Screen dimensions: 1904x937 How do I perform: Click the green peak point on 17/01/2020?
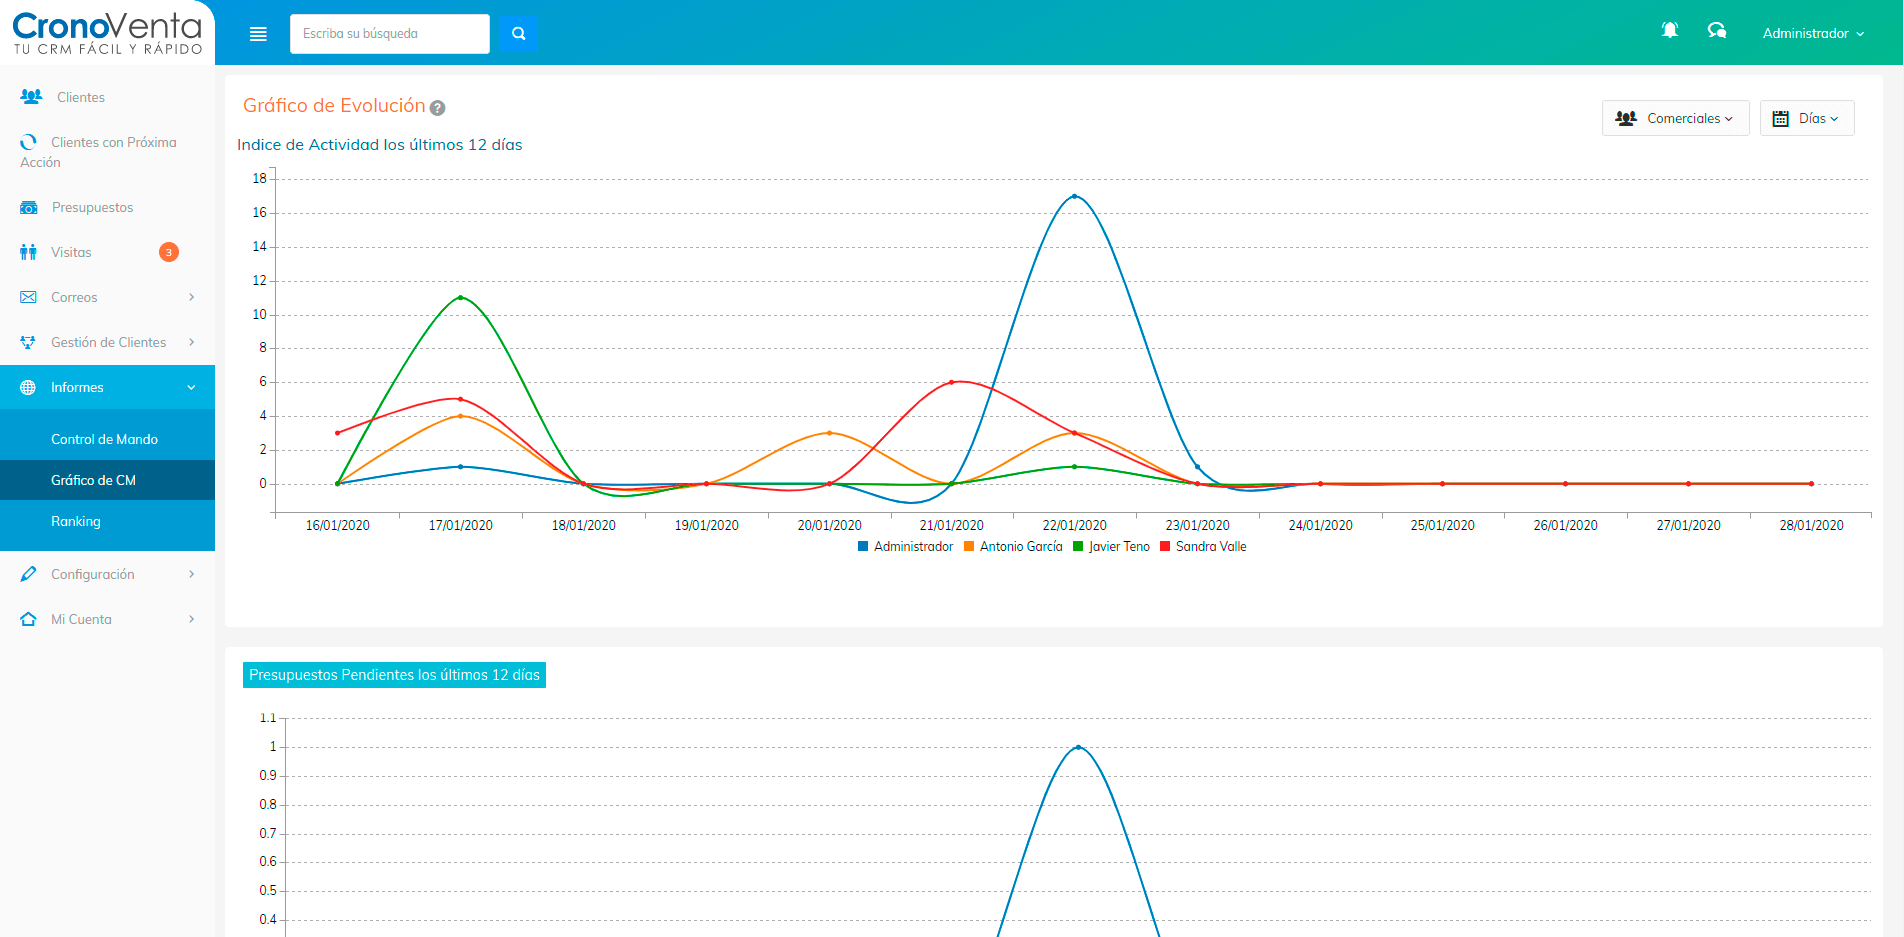[460, 297]
